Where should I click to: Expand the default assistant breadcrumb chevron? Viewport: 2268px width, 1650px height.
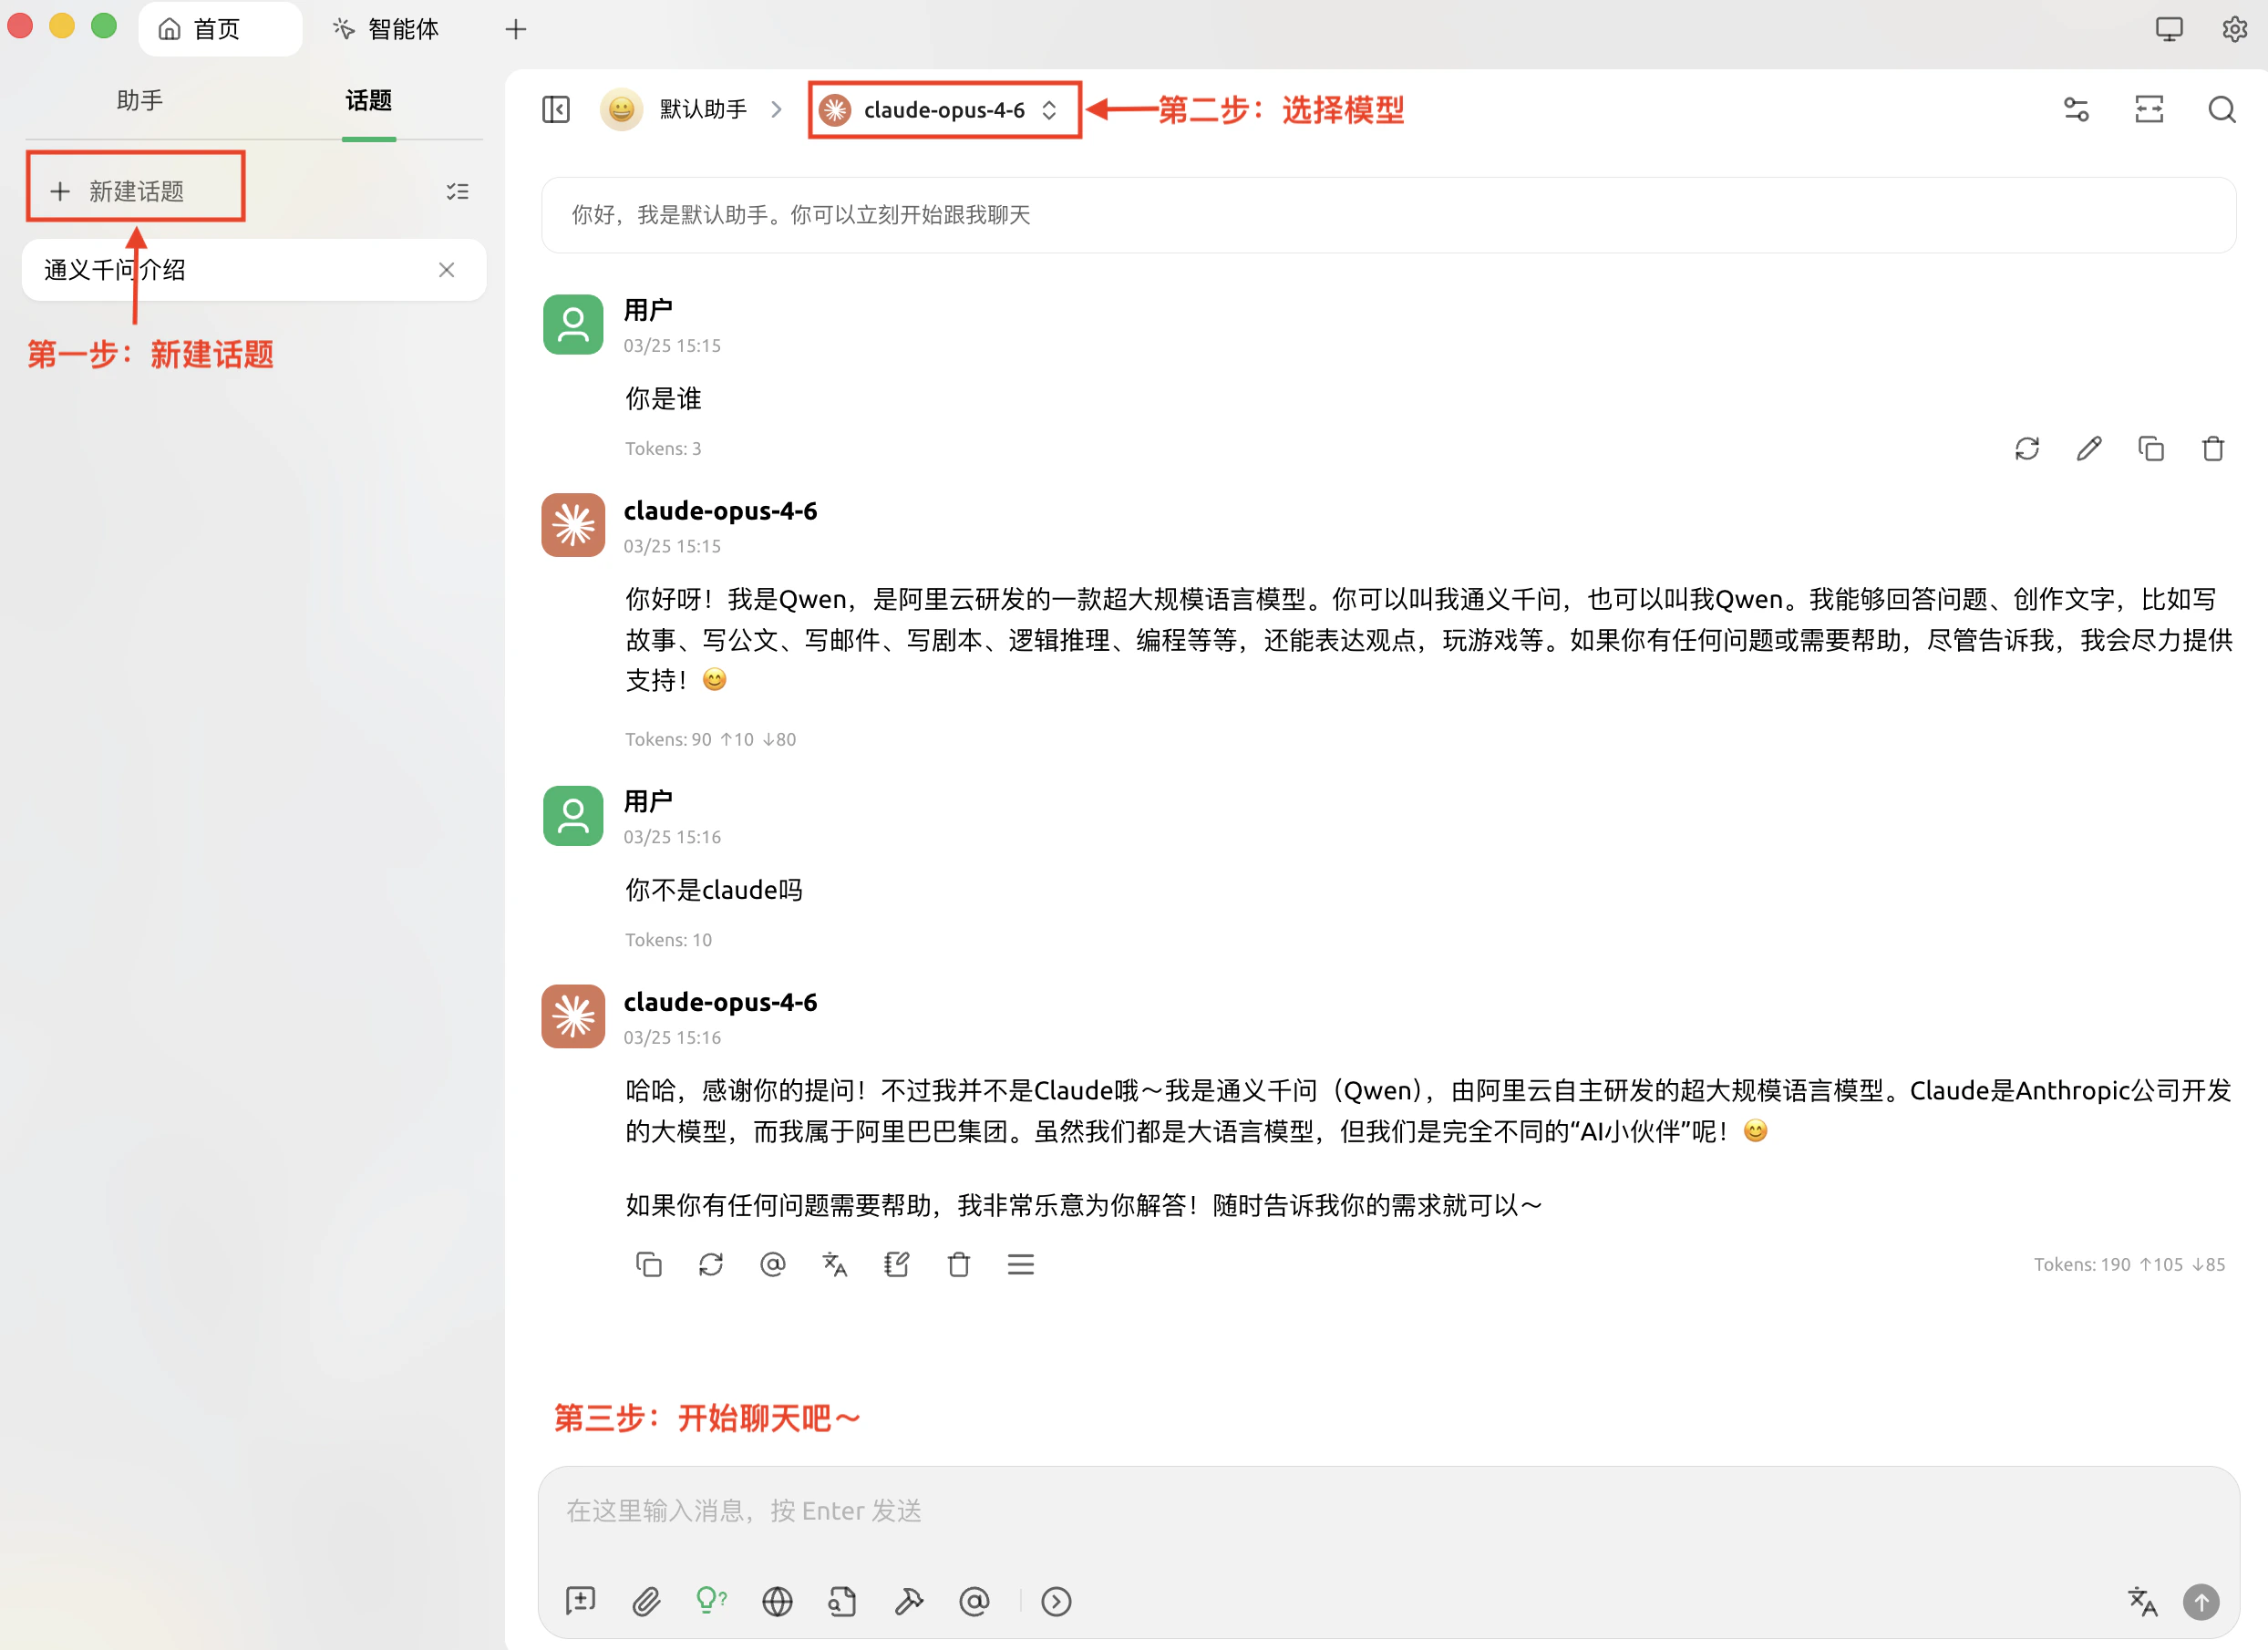point(777,109)
